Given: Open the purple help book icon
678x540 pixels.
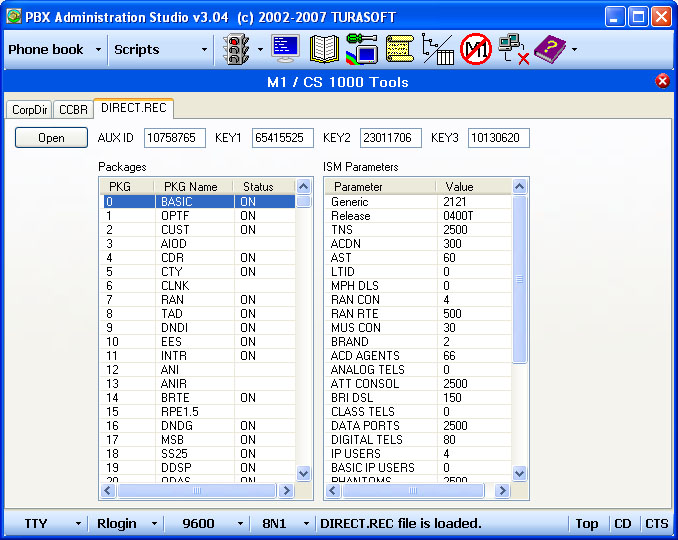Looking at the screenshot, I should tap(550, 49).
